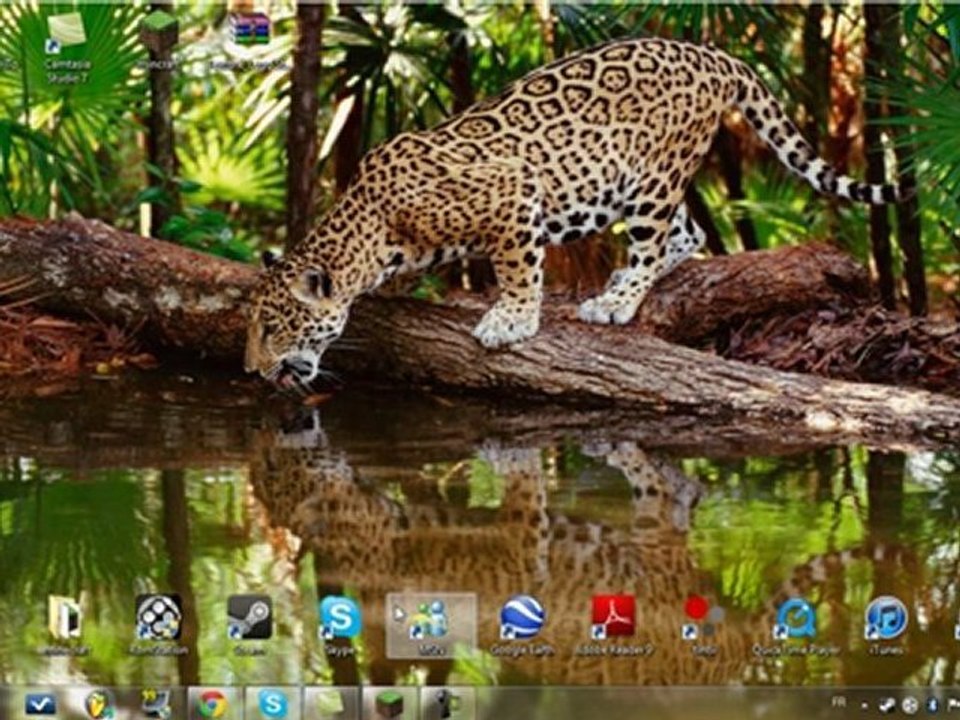Click blue checkmark icon in taskbar

pos(40,704)
